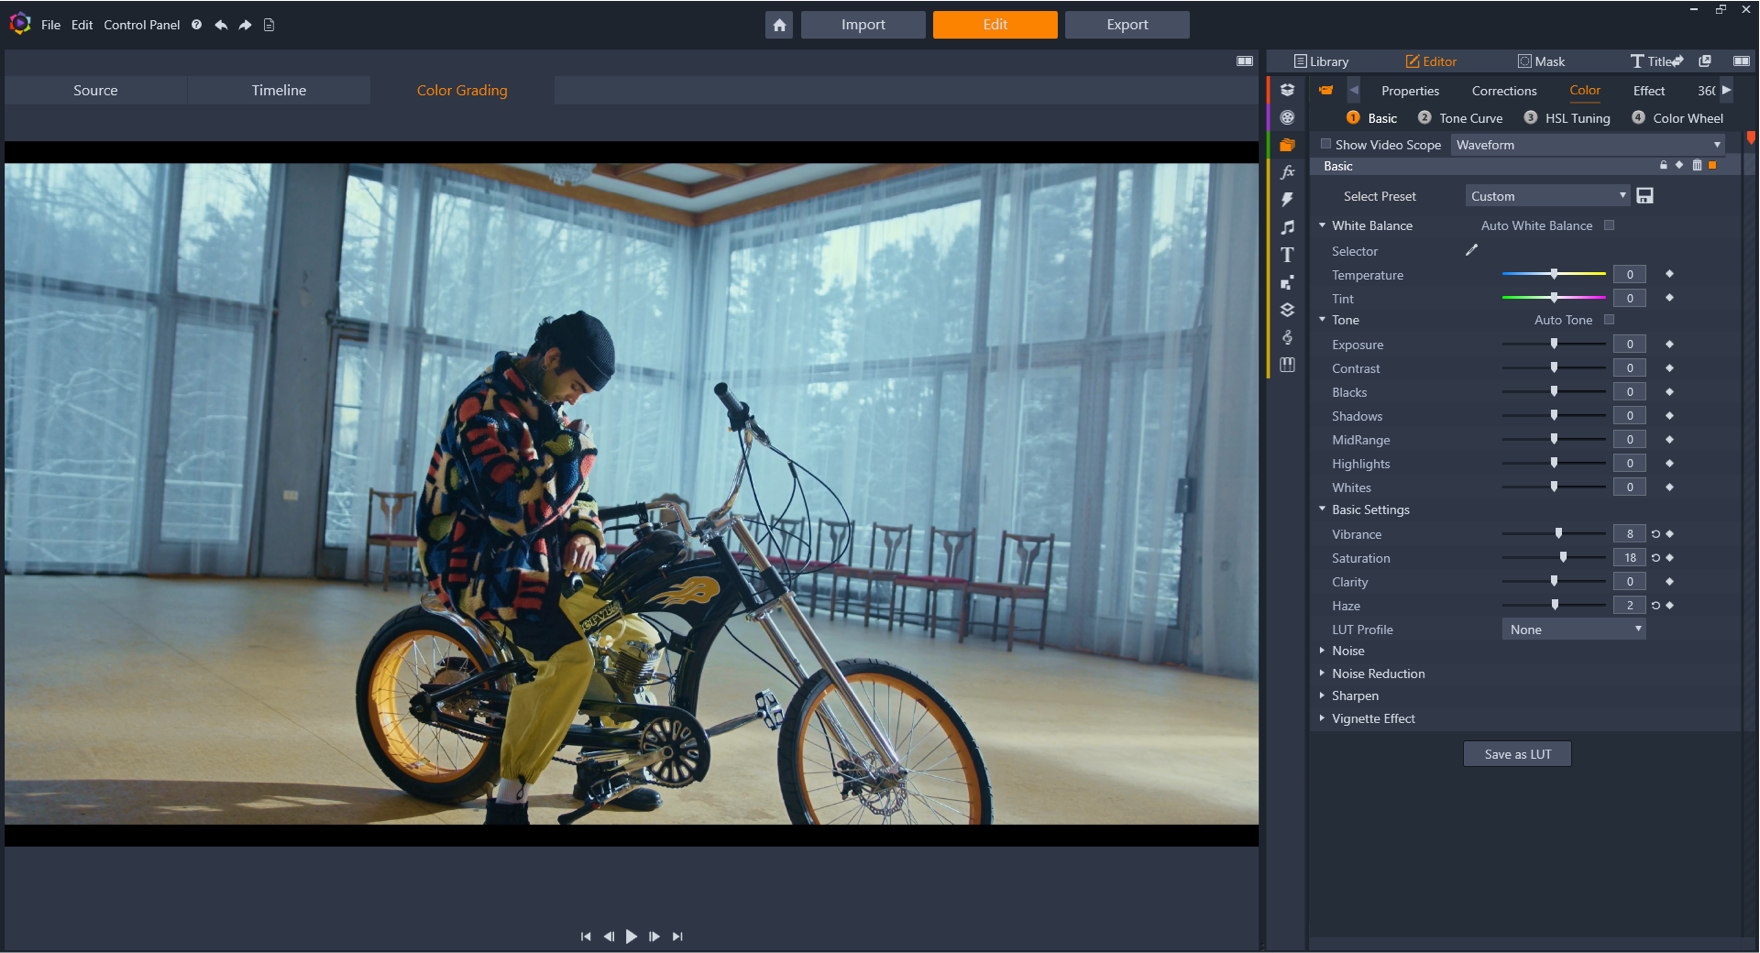Open the fx effects sidebar icon

pos(1287,172)
